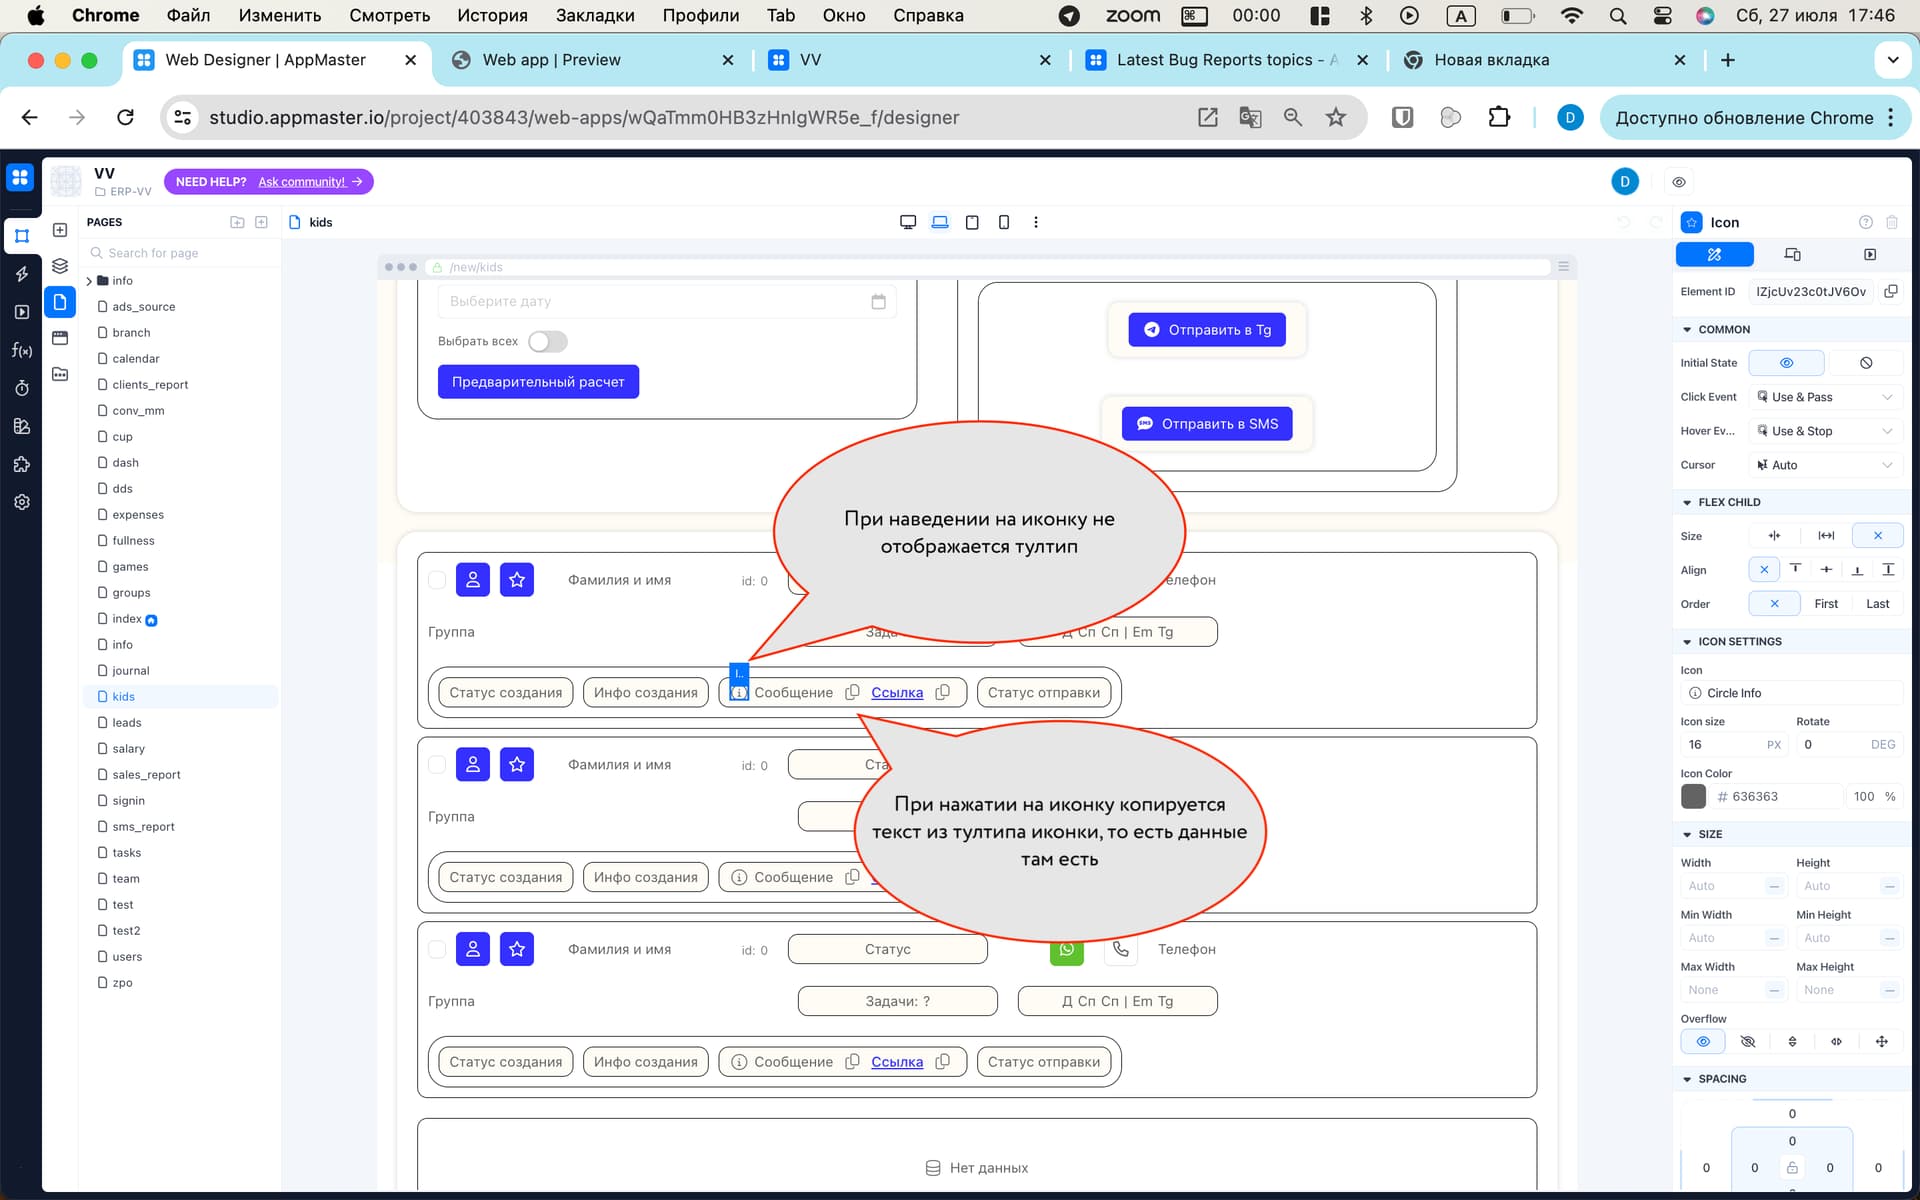Open Click Event dropdown

coord(1825,397)
